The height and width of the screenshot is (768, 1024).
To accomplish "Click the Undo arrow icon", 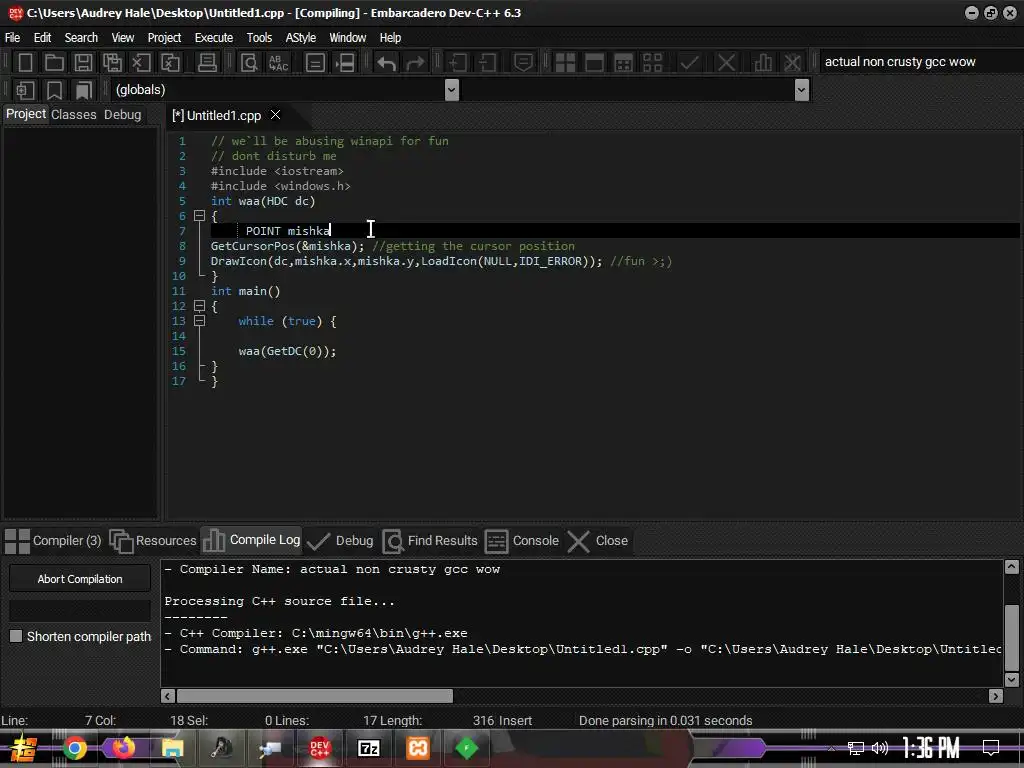I will [x=387, y=63].
